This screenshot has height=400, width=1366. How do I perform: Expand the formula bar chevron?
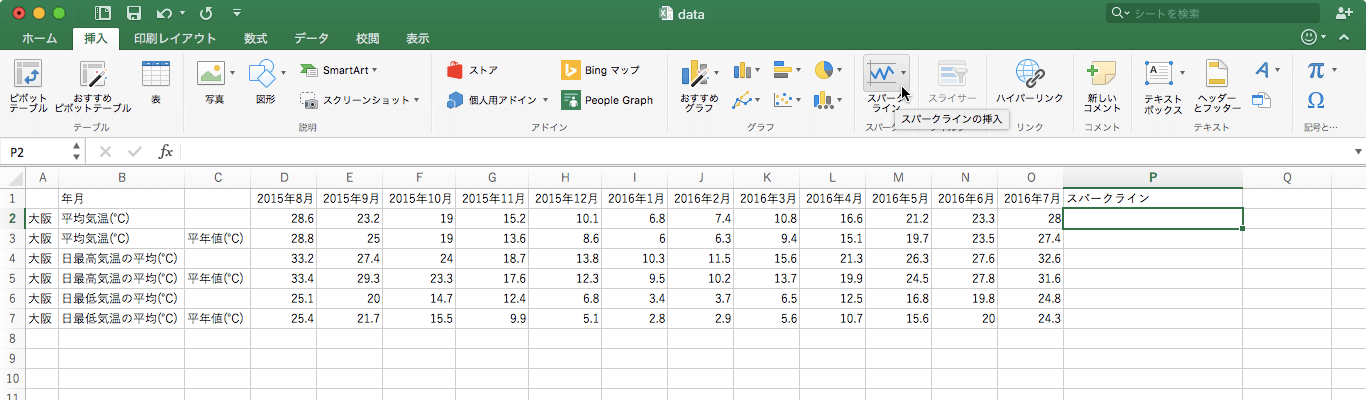pos(1358,152)
